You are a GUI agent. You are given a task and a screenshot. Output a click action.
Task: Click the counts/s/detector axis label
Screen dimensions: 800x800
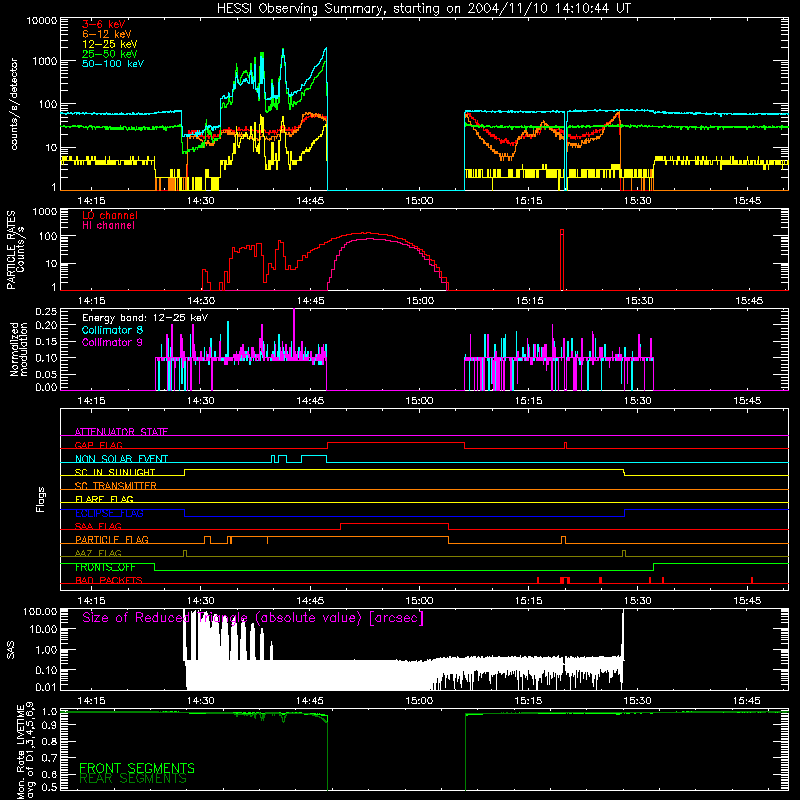(14, 104)
